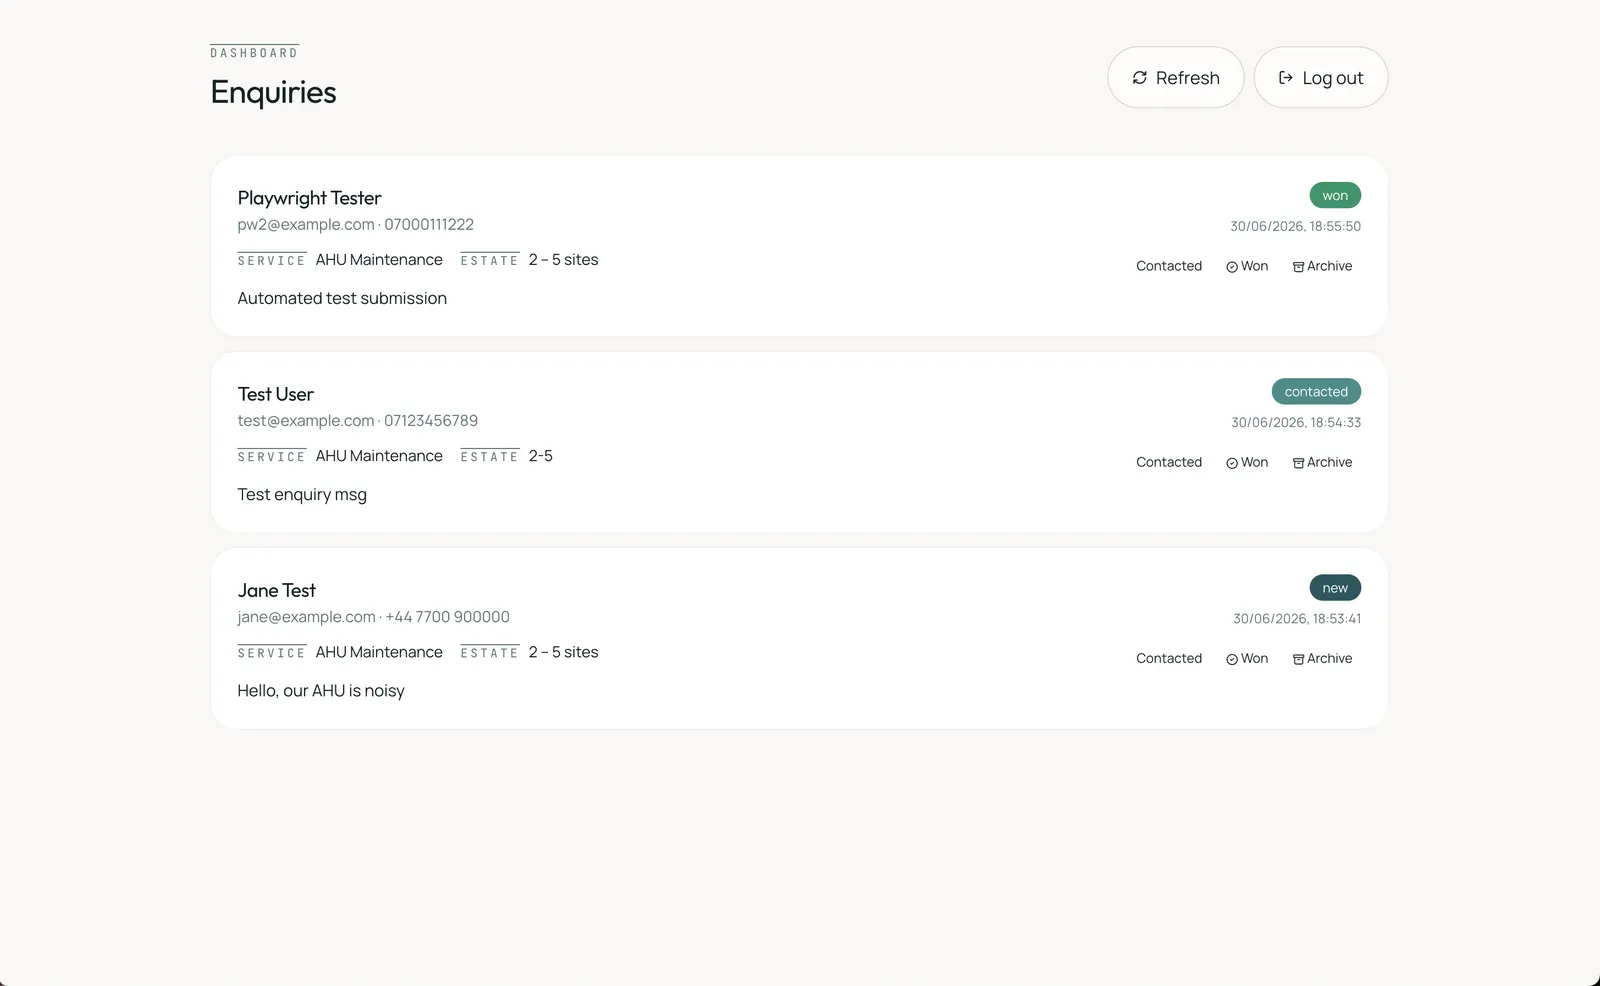Click contact line test@example.com · 07123456789
The image size is (1600, 986).
(357, 421)
